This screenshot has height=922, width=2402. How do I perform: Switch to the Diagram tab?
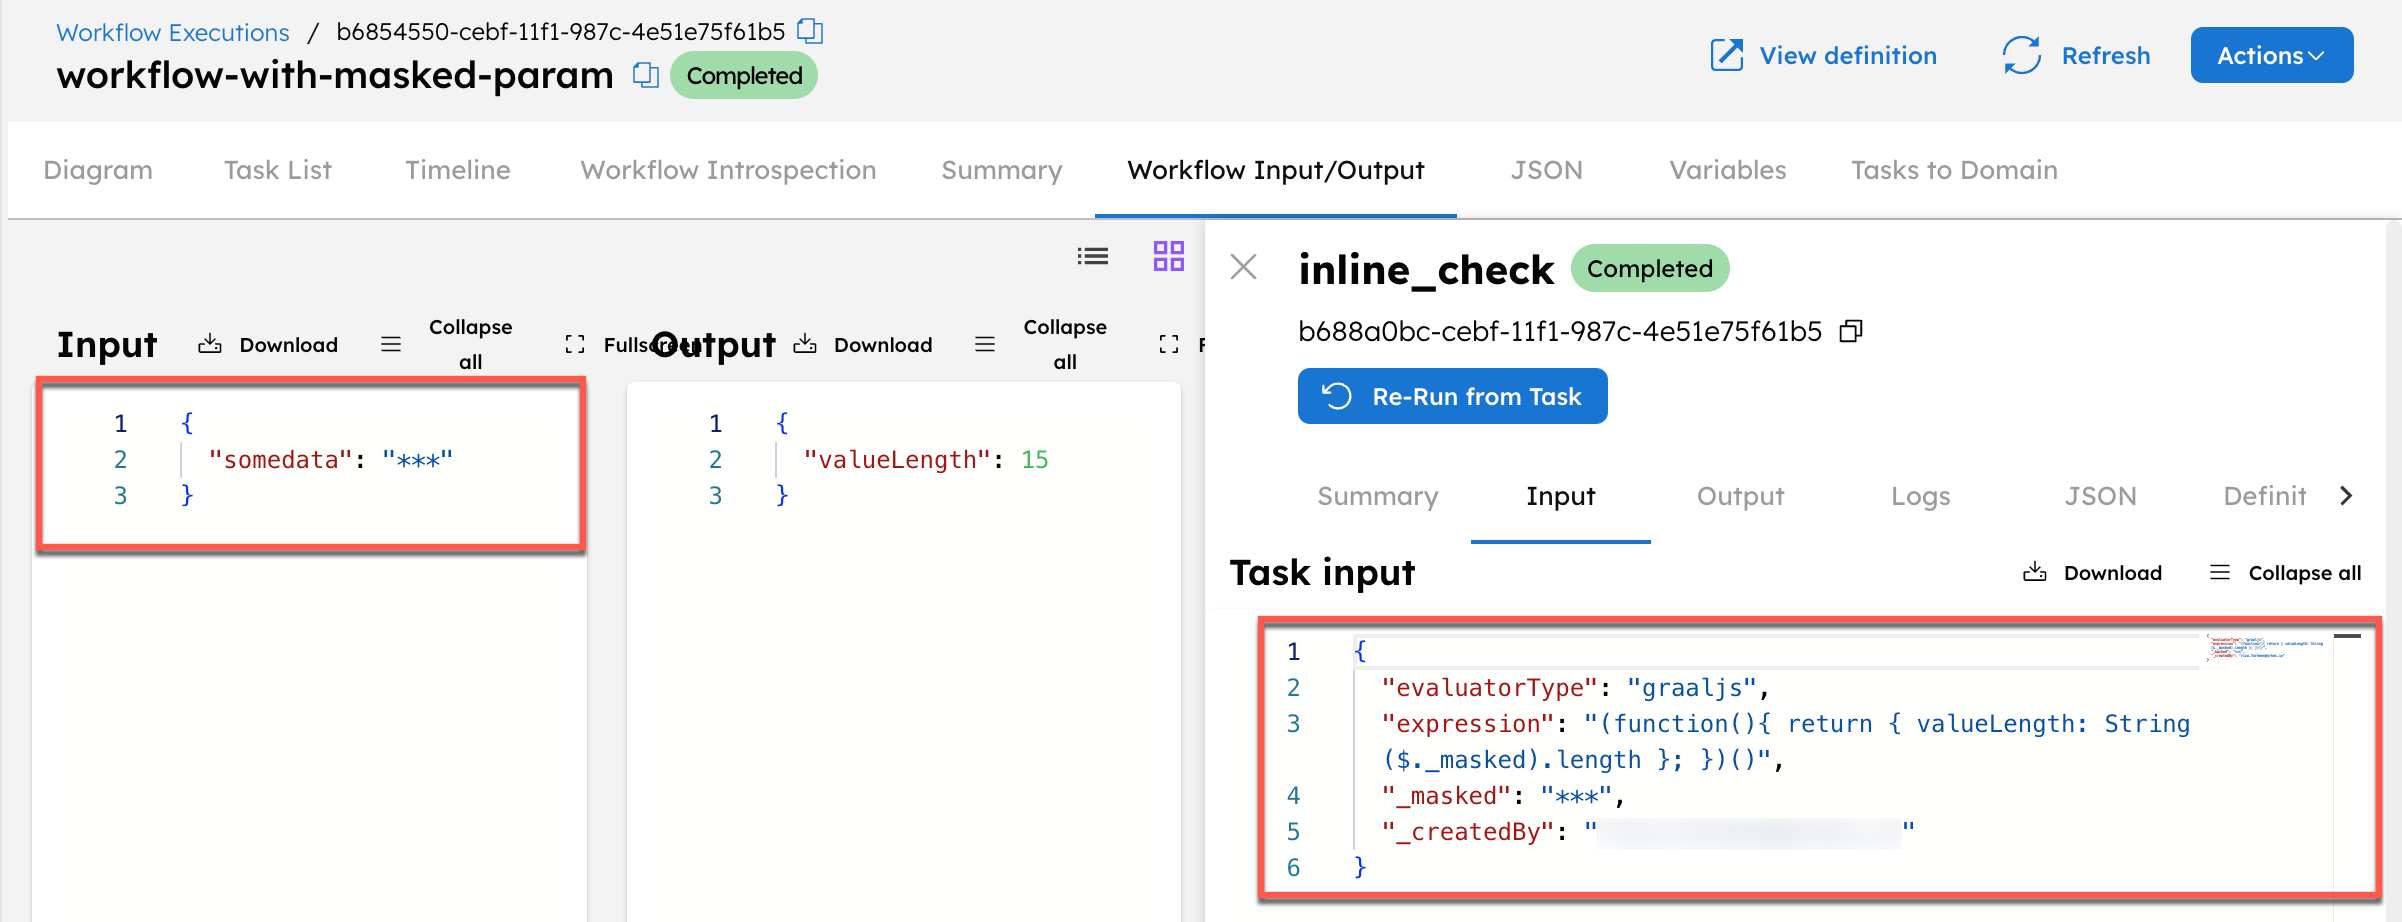[98, 170]
